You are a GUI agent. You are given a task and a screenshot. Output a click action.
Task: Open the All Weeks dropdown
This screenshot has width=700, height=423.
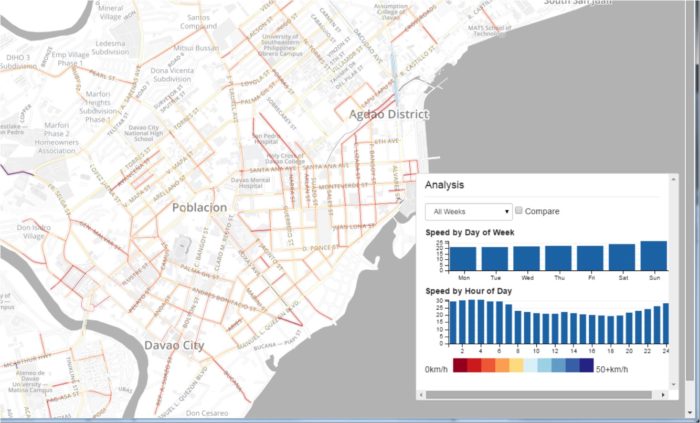coord(468,211)
